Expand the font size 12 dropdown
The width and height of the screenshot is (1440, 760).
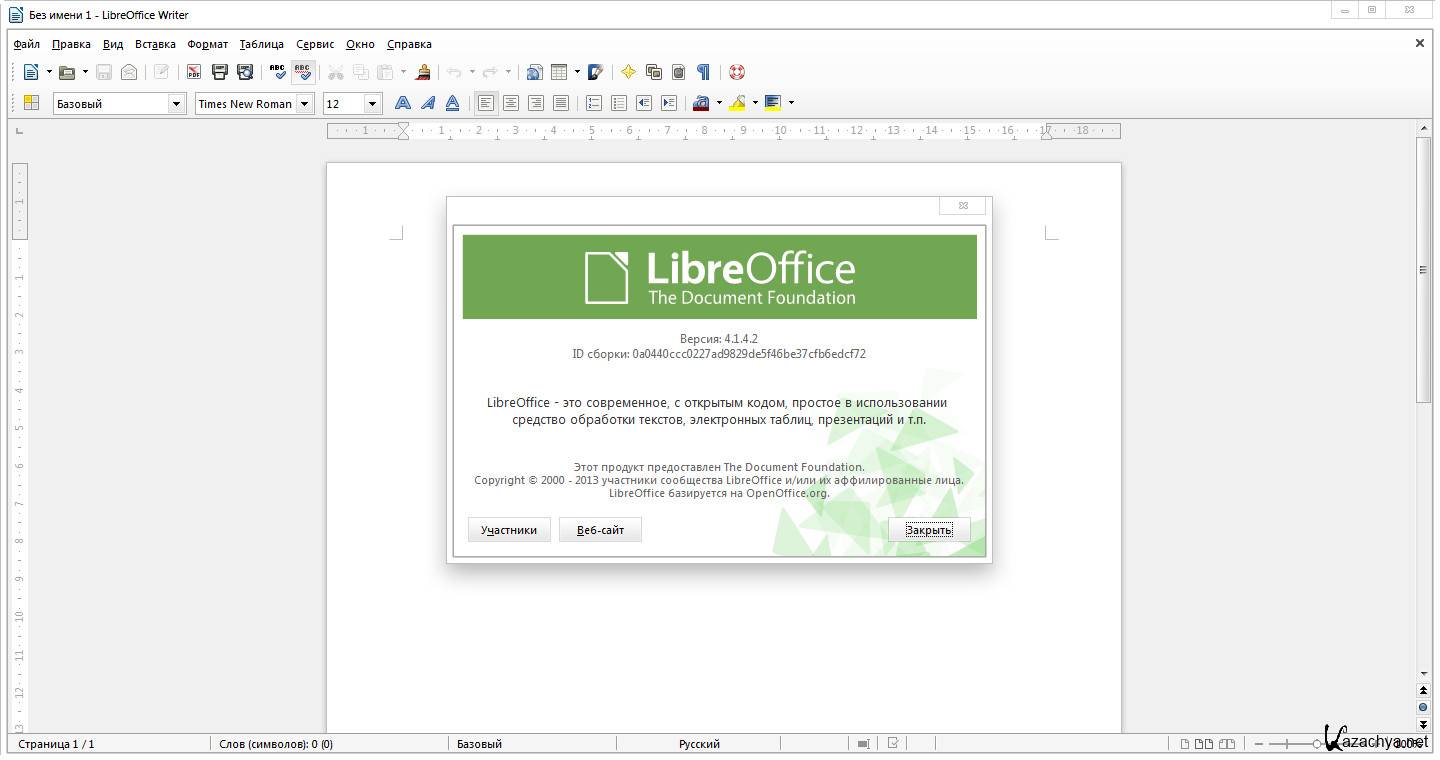[373, 103]
